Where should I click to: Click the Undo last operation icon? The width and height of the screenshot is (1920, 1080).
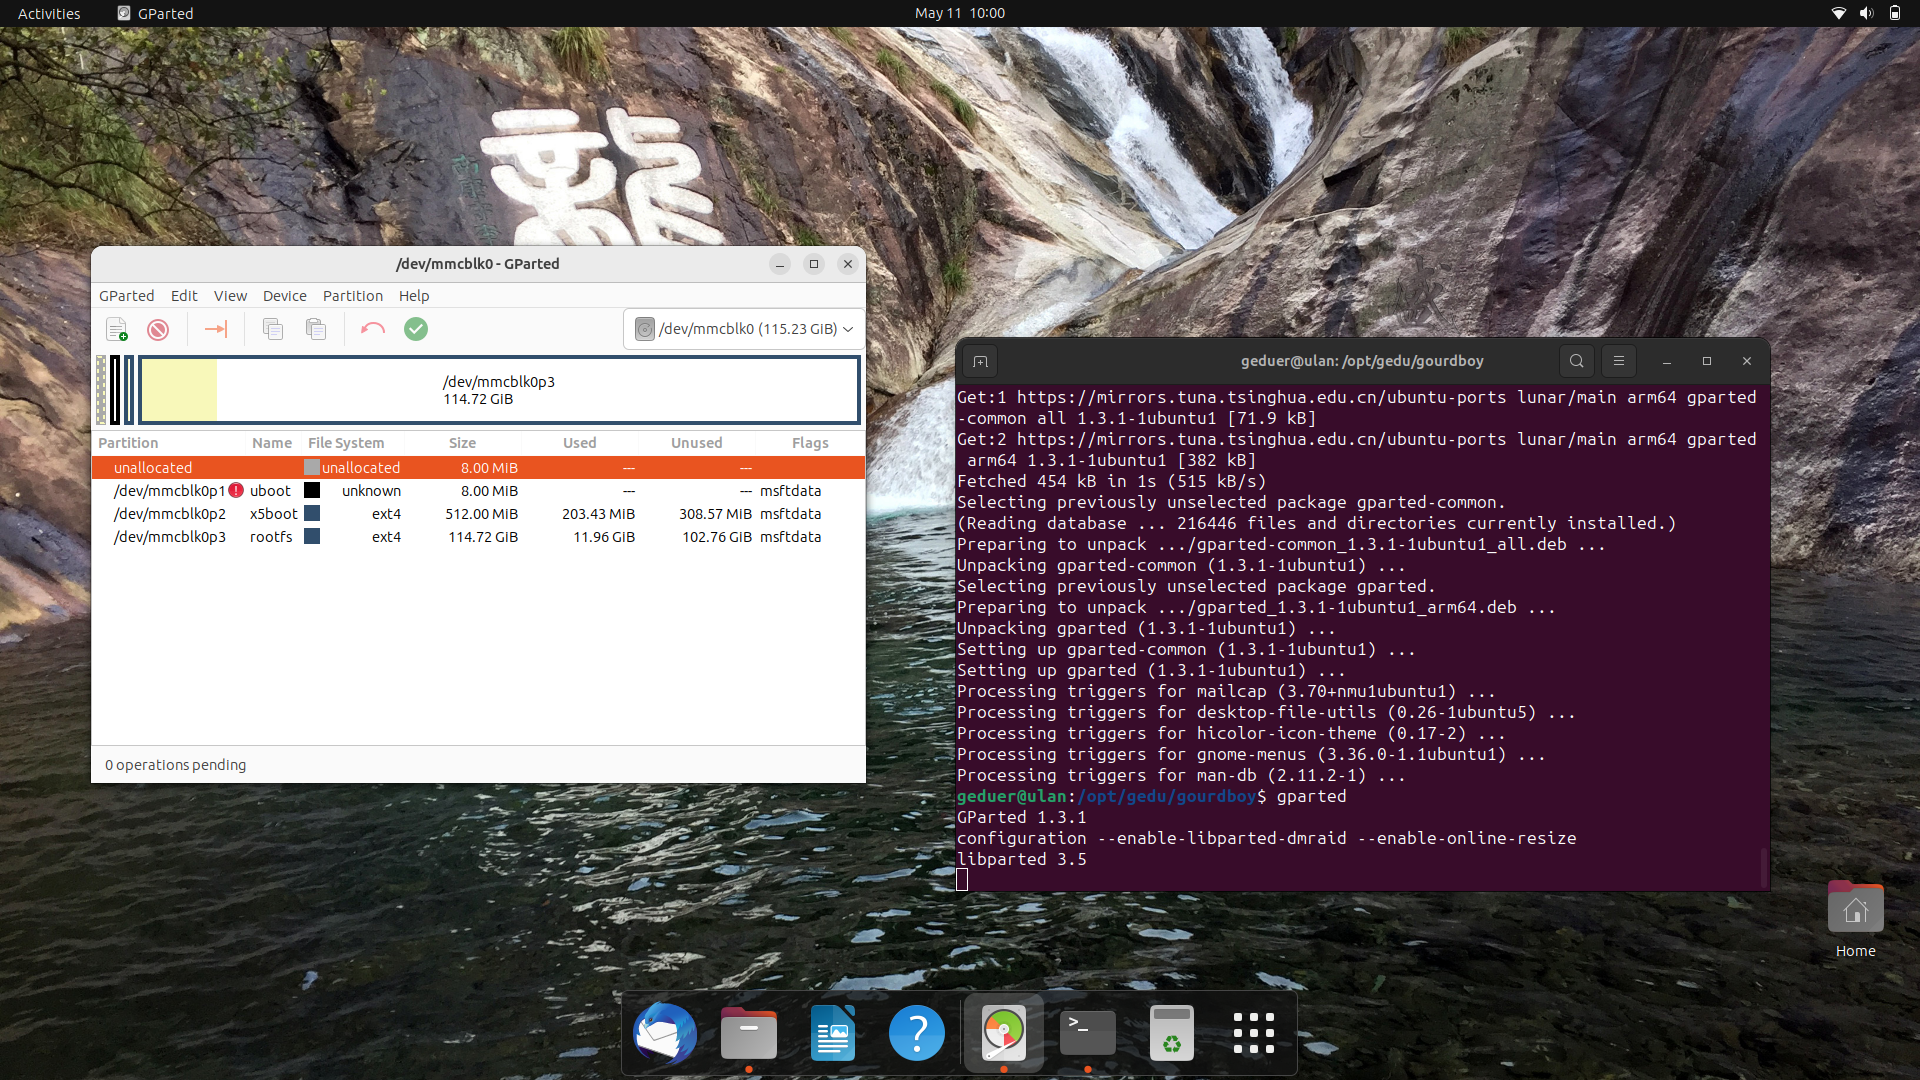(x=373, y=329)
